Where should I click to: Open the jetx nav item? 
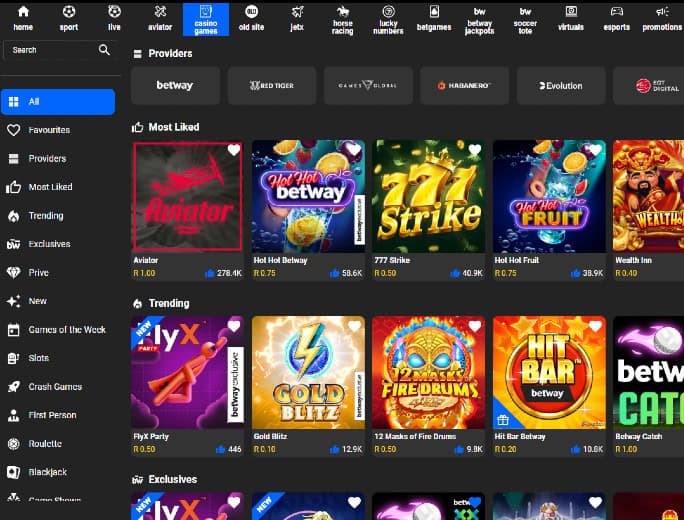297,19
